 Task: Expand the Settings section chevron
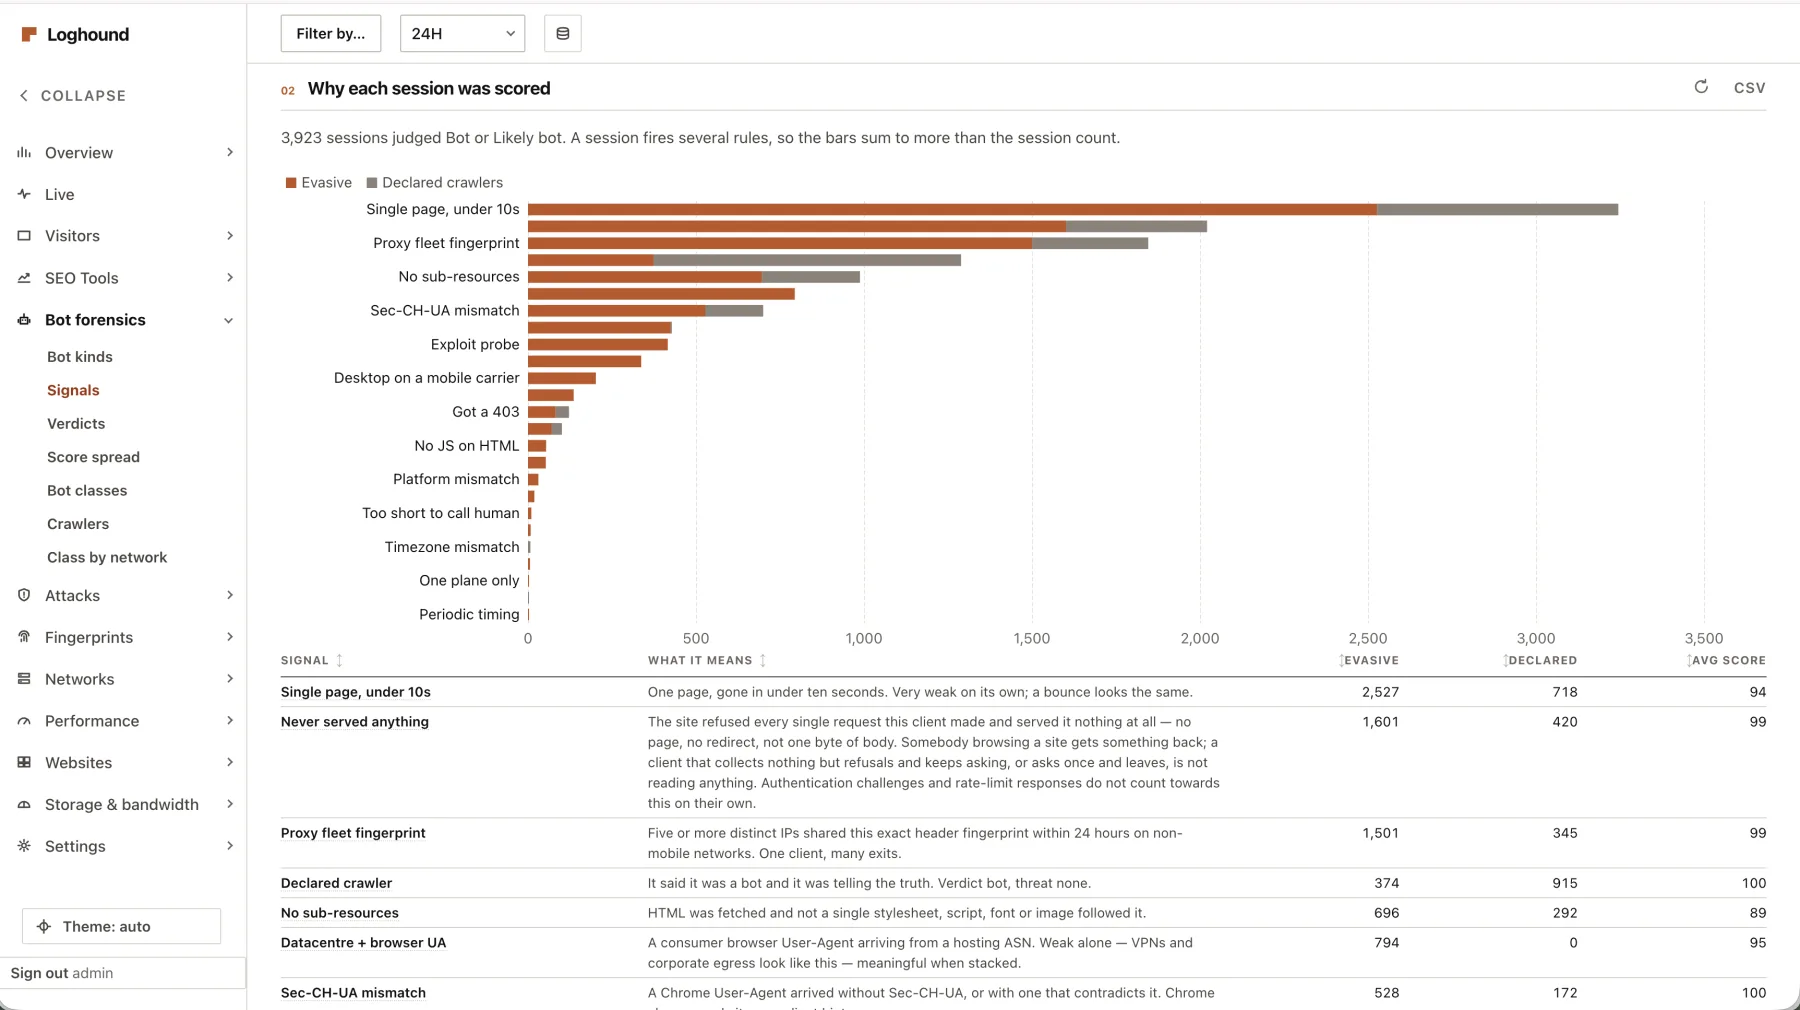click(230, 846)
